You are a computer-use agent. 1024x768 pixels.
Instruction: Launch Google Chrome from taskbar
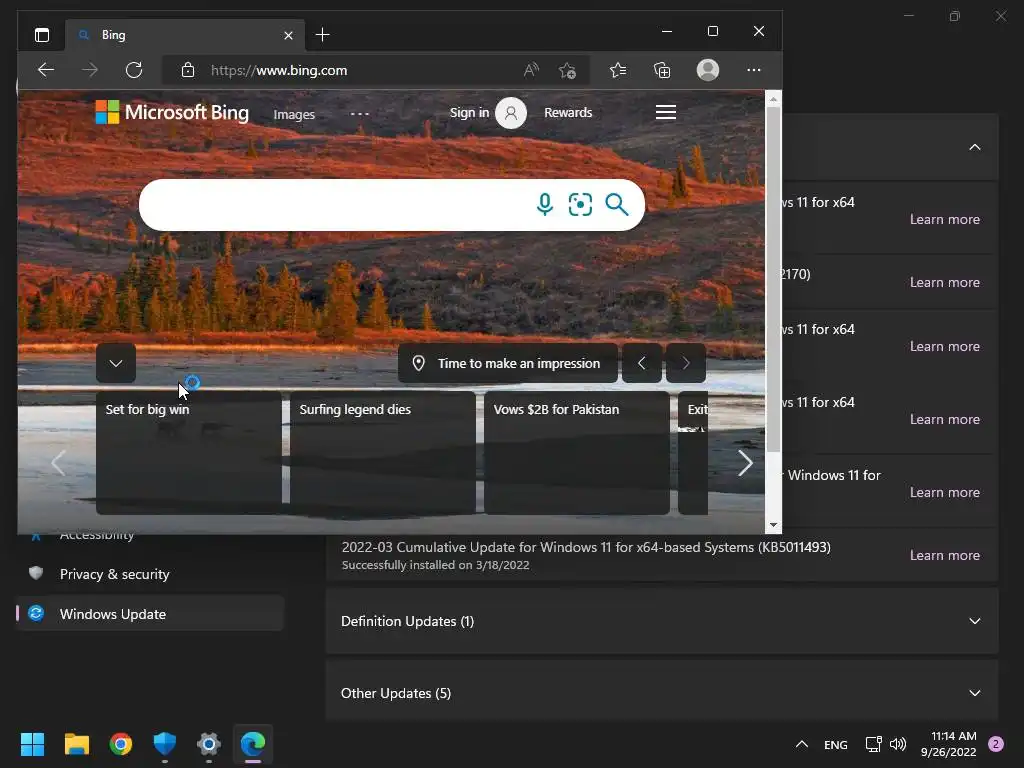point(121,744)
